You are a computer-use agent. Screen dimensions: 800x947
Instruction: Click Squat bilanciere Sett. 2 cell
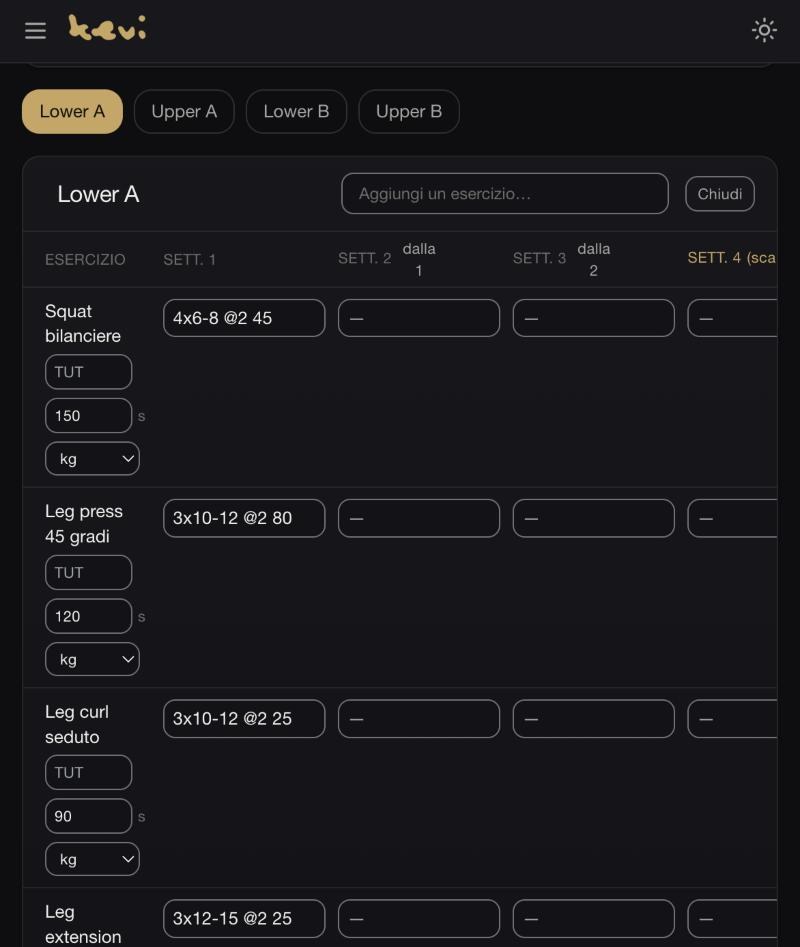pyautogui.click(x=419, y=318)
